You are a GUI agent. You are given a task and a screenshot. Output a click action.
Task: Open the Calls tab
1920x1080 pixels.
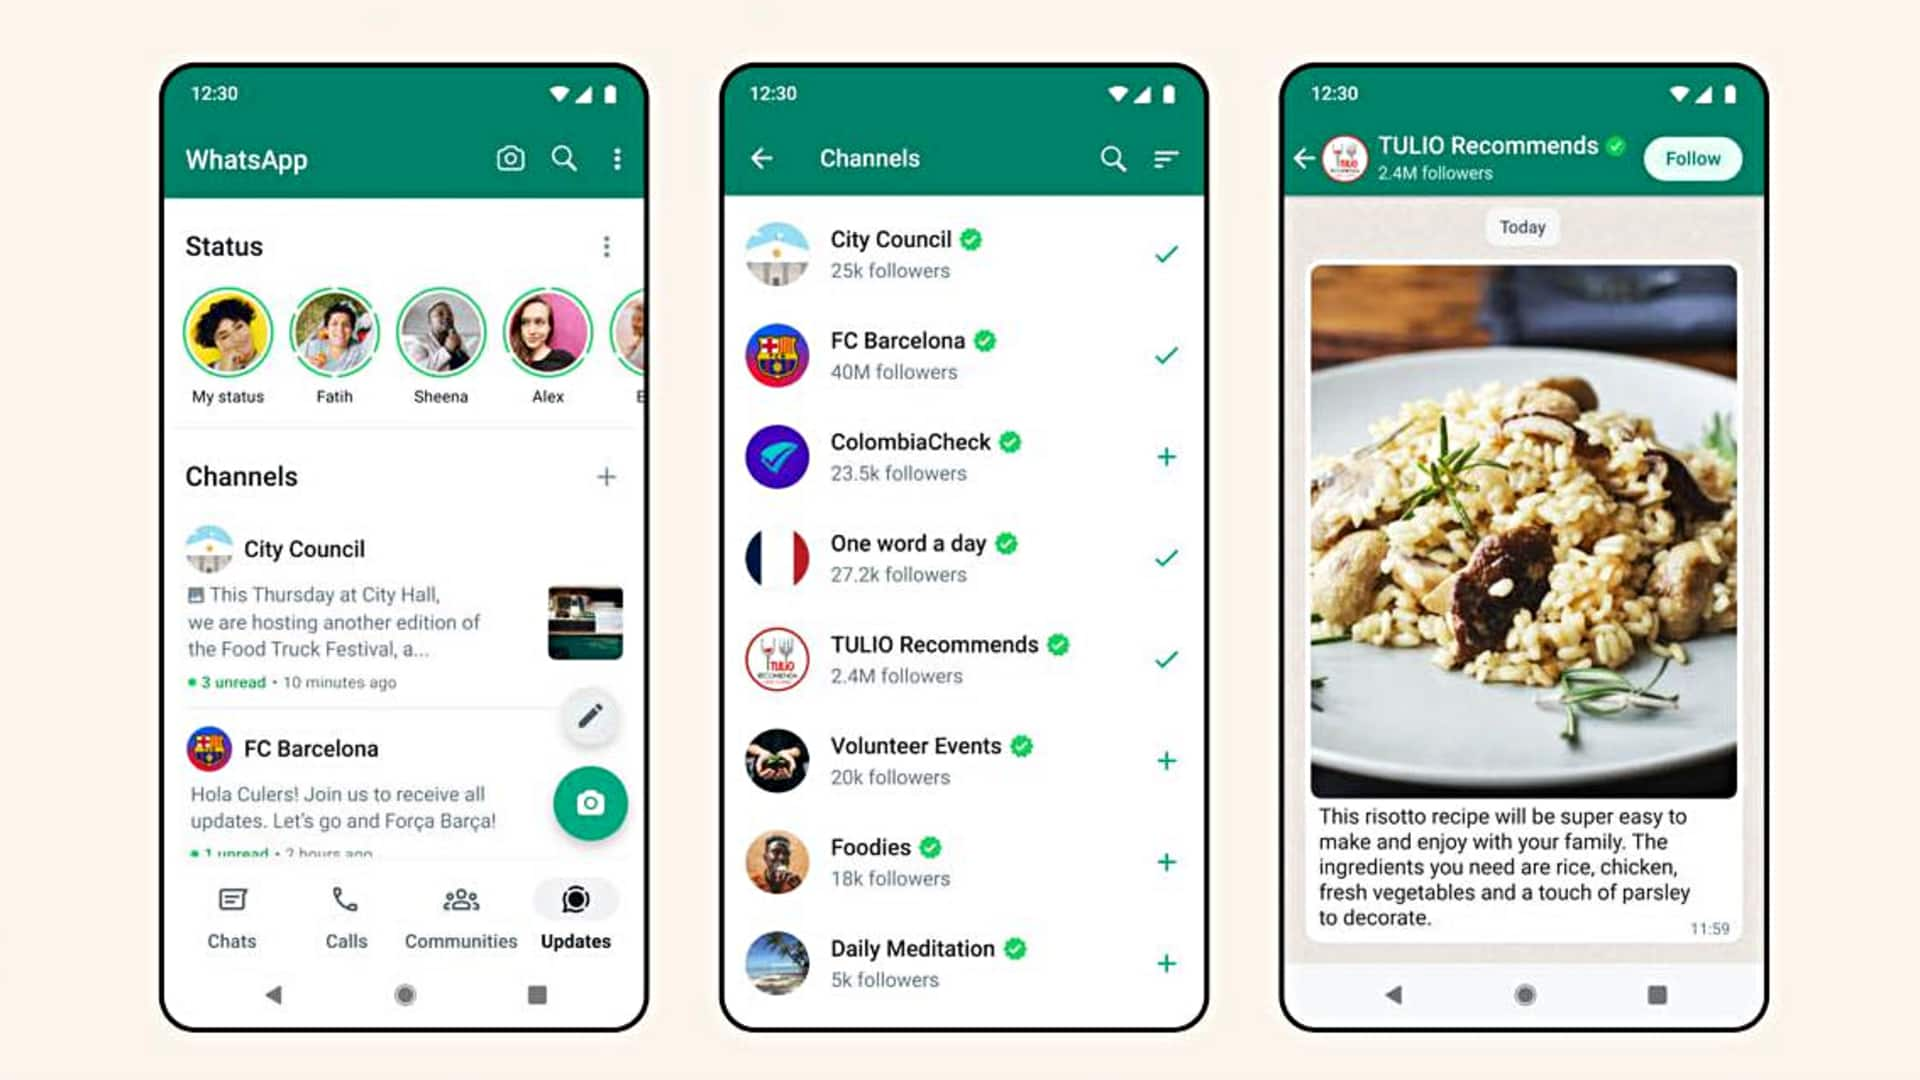pyautogui.click(x=345, y=916)
